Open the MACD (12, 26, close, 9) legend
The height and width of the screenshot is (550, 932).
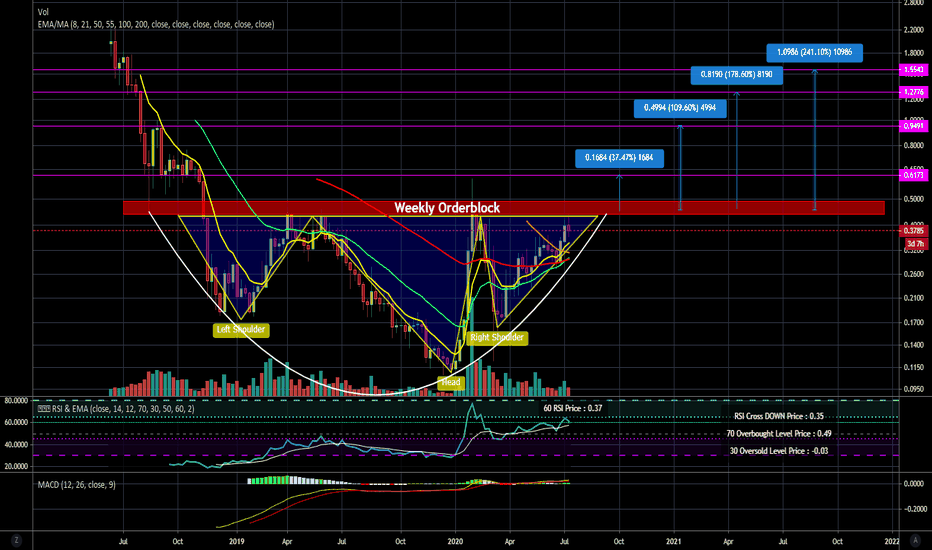coord(77,485)
